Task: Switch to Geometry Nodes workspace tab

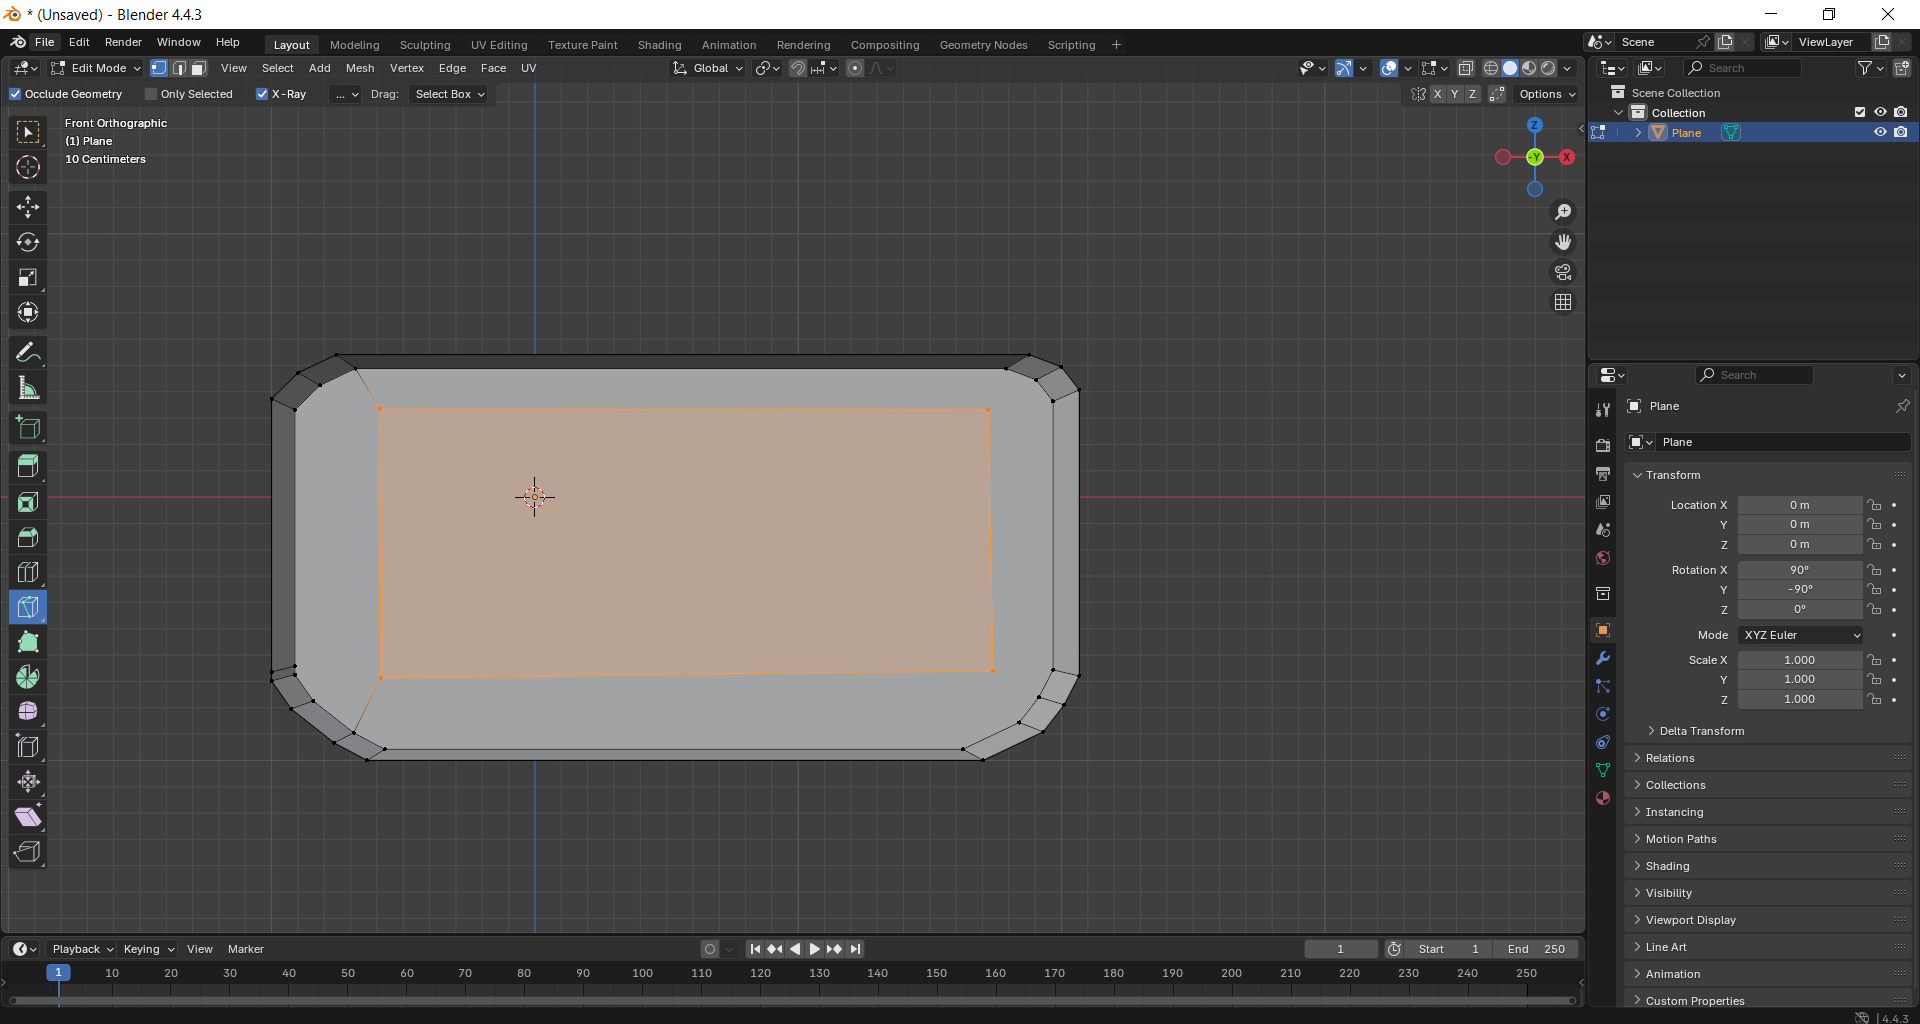Action: click(x=984, y=45)
